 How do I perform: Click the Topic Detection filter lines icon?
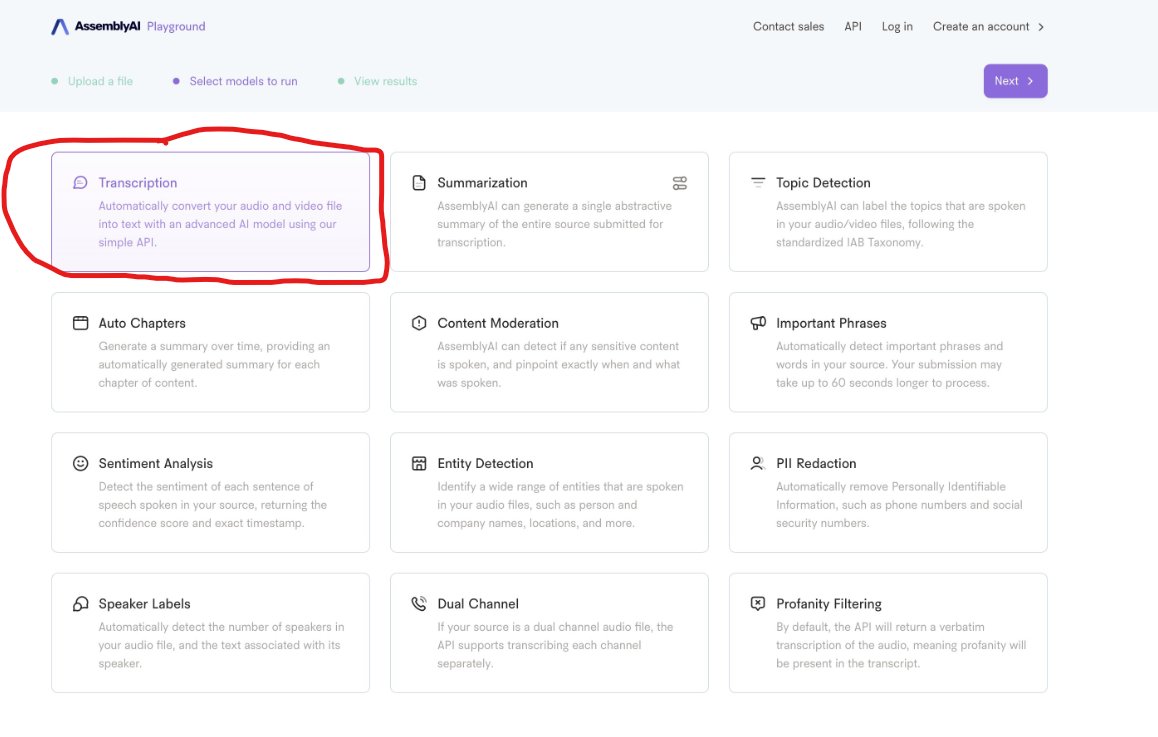(x=758, y=182)
